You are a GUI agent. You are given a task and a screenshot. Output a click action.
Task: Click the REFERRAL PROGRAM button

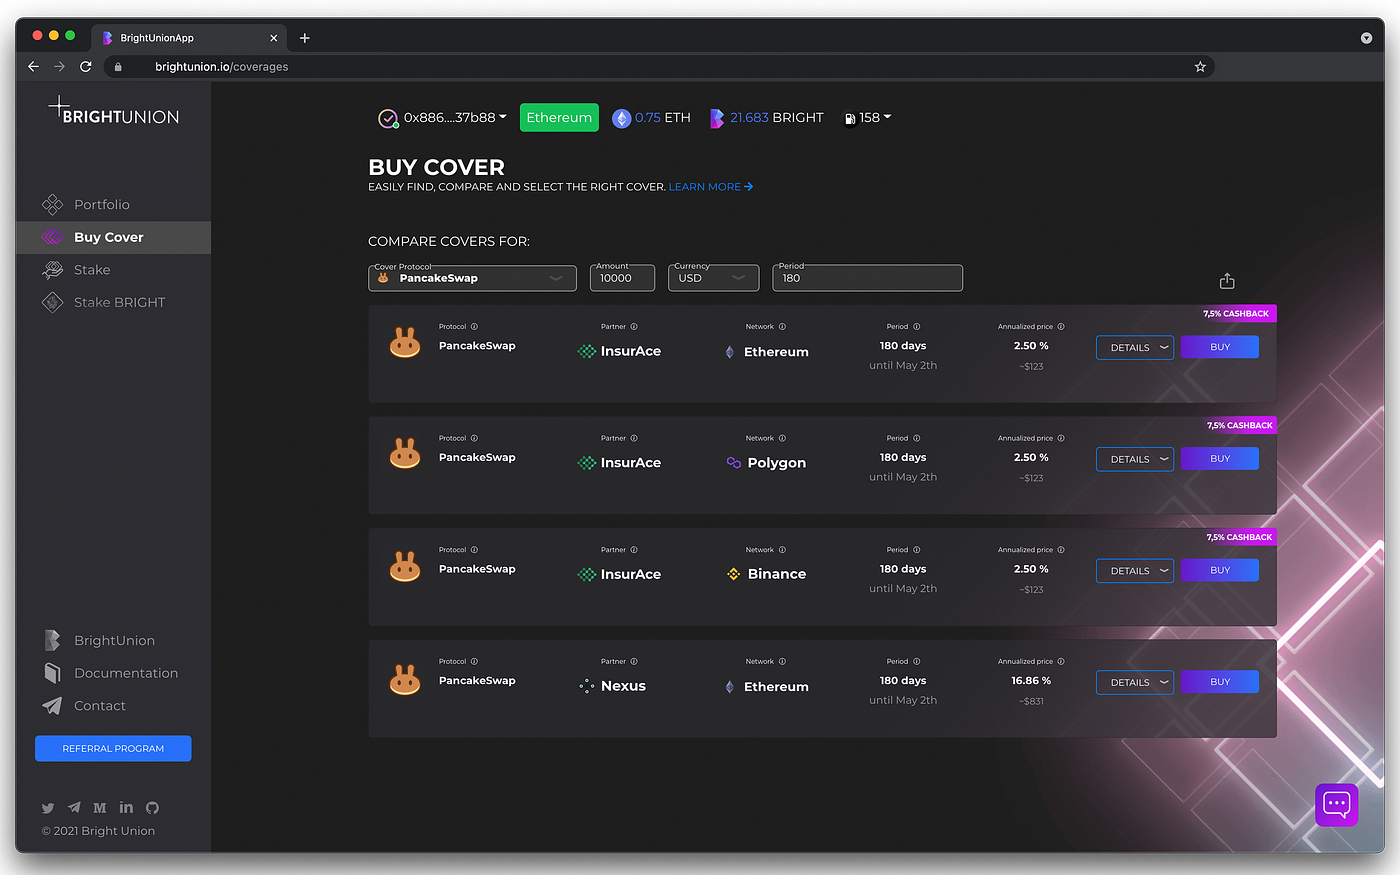[113, 748]
